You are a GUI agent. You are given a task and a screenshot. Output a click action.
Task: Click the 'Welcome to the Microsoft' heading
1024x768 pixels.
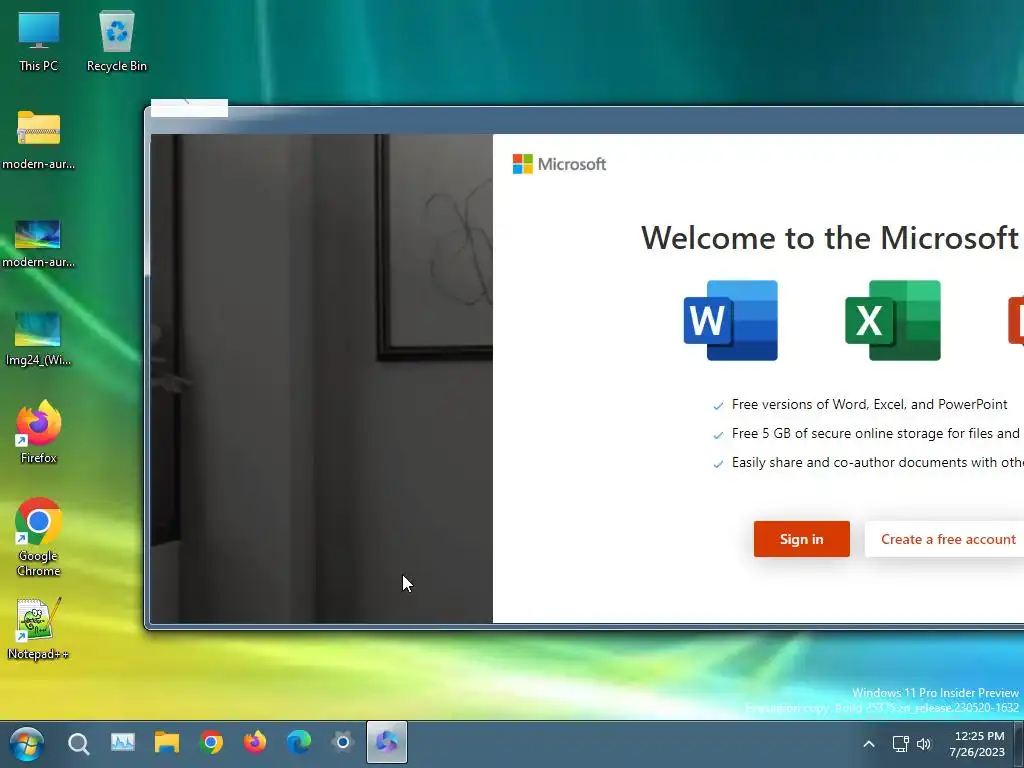click(830, 238)
